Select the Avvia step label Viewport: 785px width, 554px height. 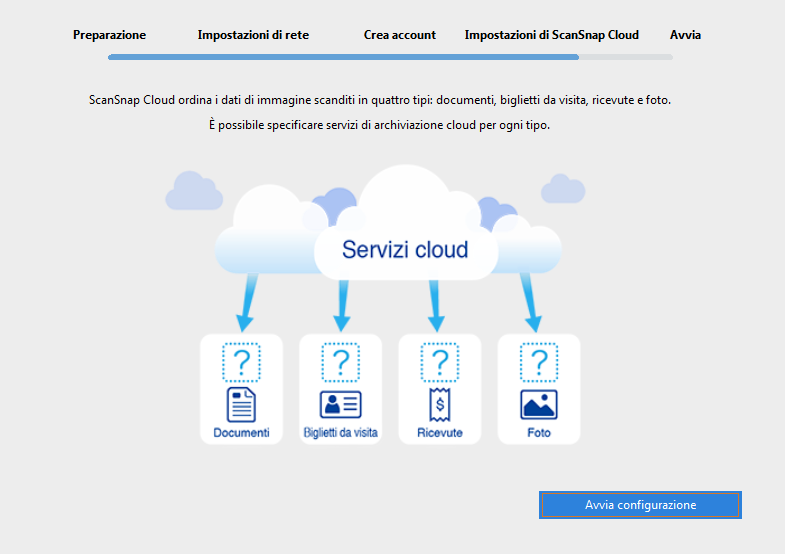coord(685,35)
